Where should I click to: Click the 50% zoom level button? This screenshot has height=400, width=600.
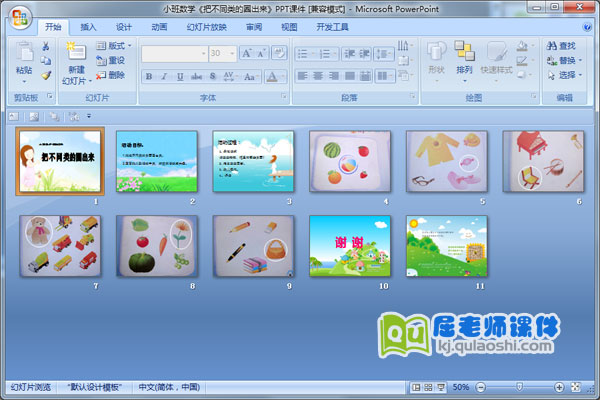tap(461, 387)
